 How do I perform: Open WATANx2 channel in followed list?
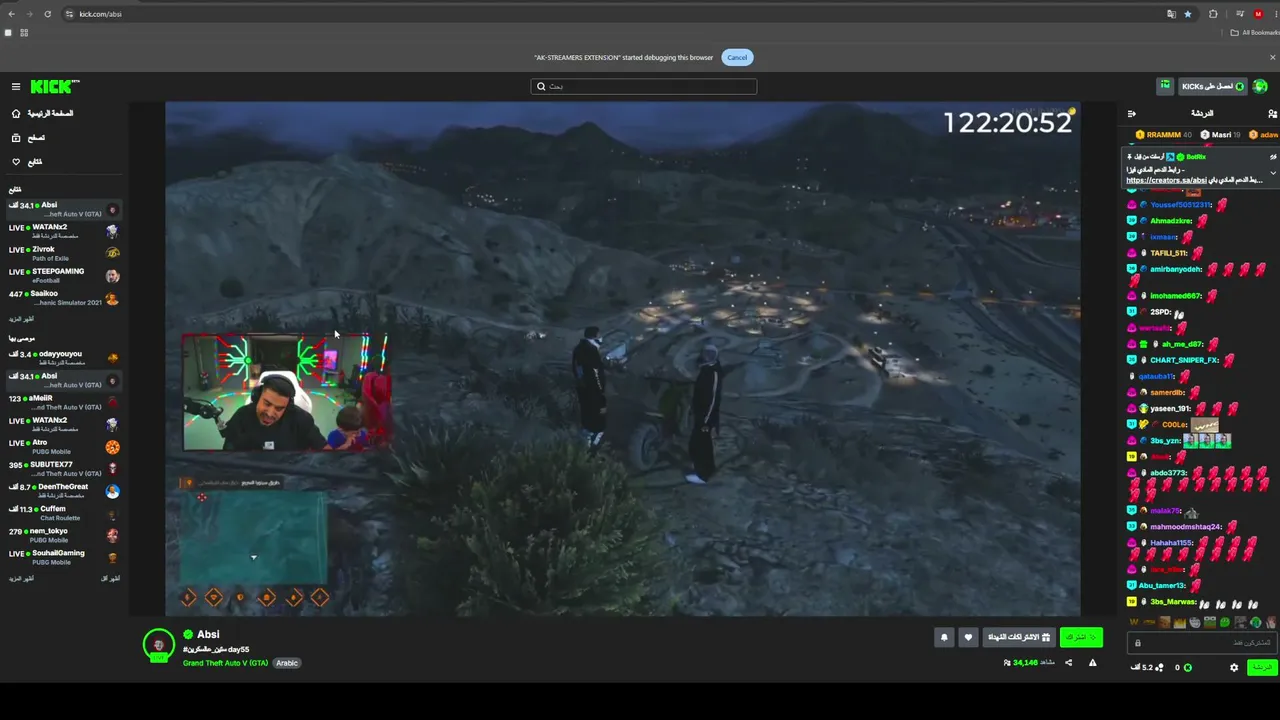pos(64,232)
